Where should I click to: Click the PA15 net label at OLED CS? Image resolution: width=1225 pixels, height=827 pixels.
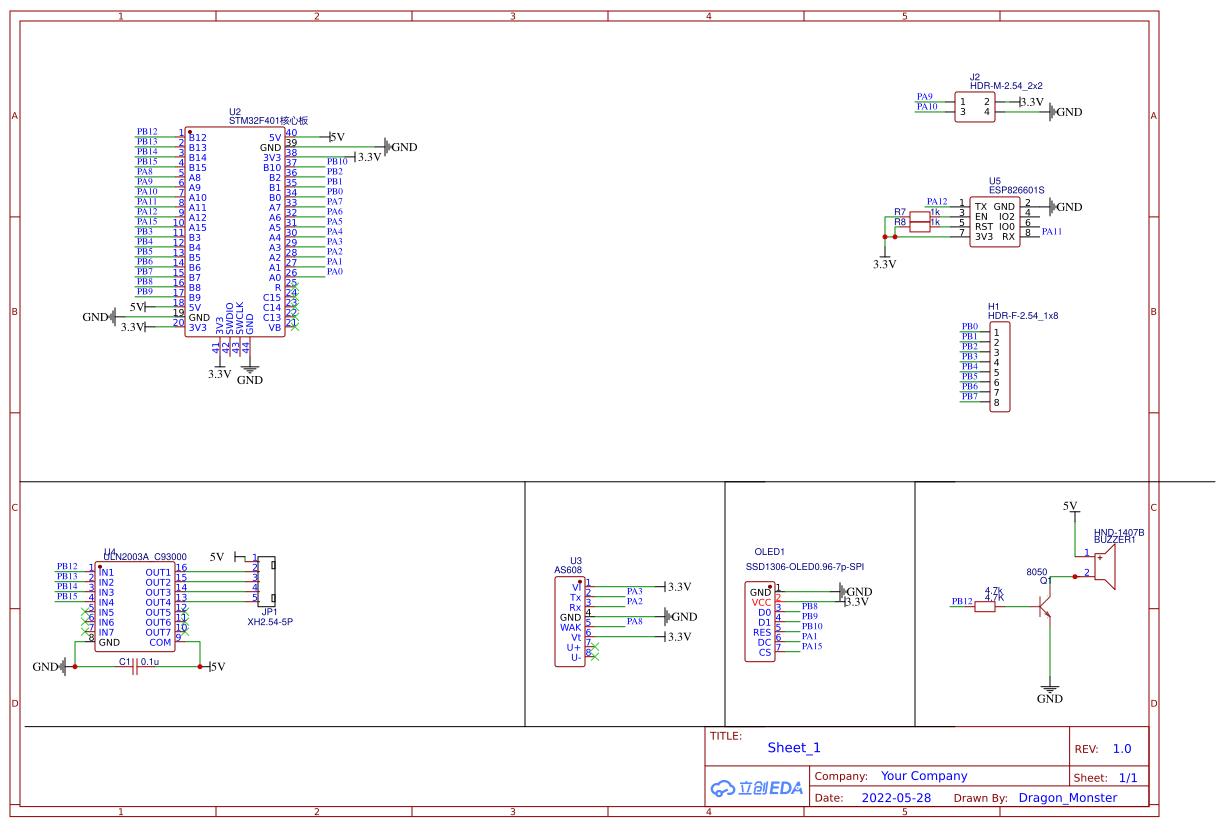click(812, 646)
